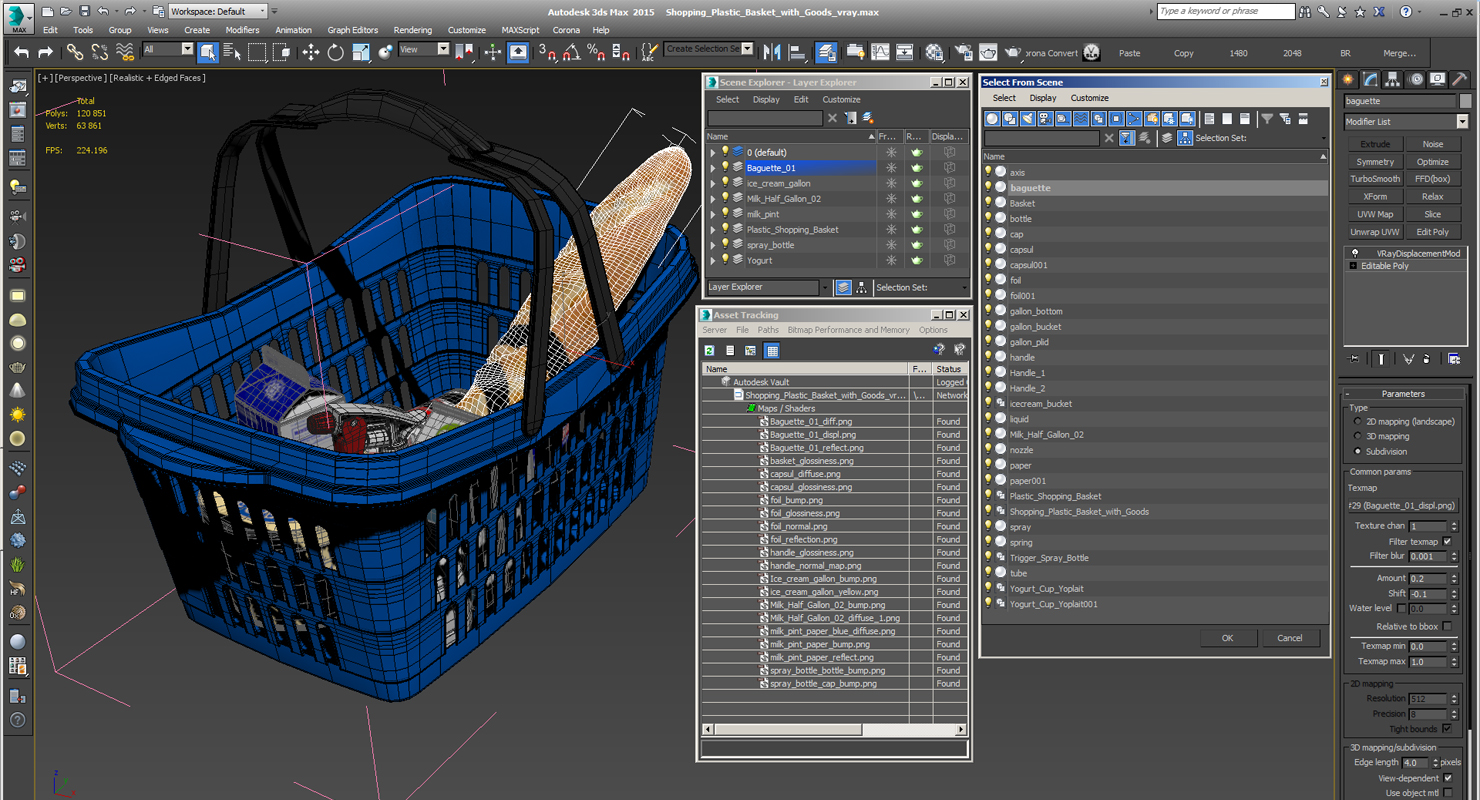The width and height of the screenshot is (1480, 800).
Task: Click the Undo arrow in main toolbar
Action: tap(21, 52)
